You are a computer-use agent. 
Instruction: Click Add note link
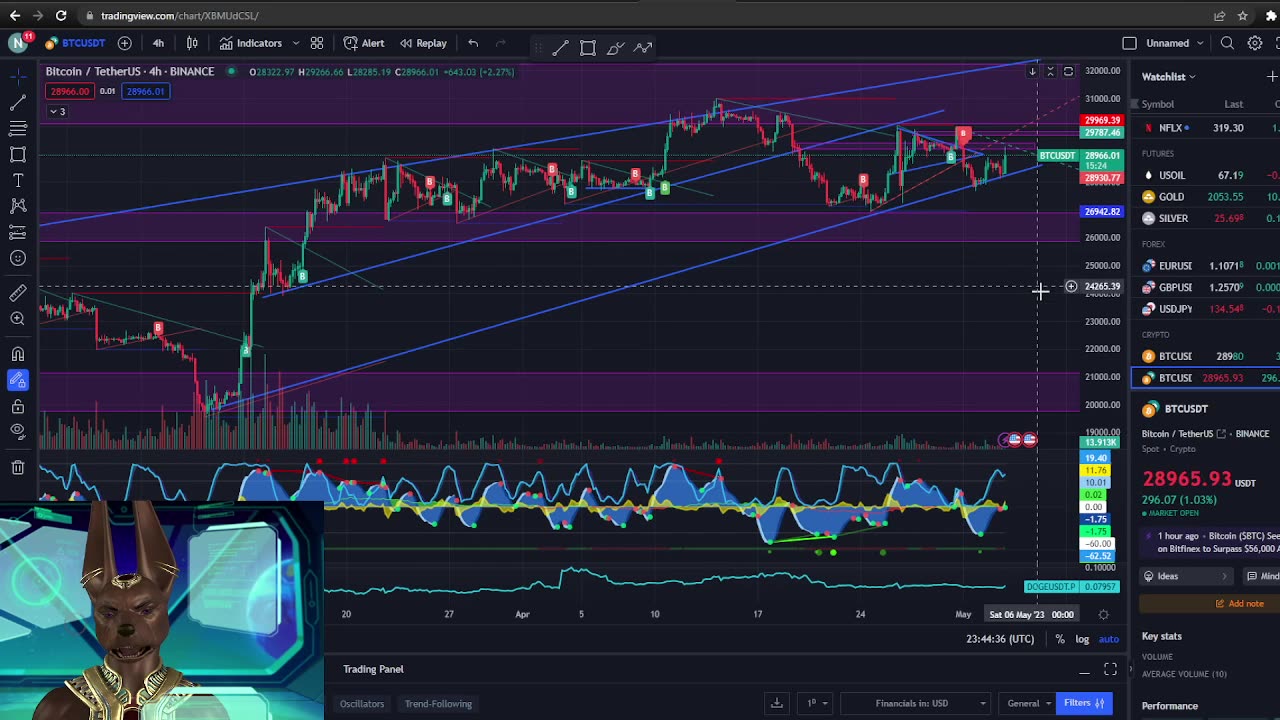pyautogui.click(x=1239, y=603)
